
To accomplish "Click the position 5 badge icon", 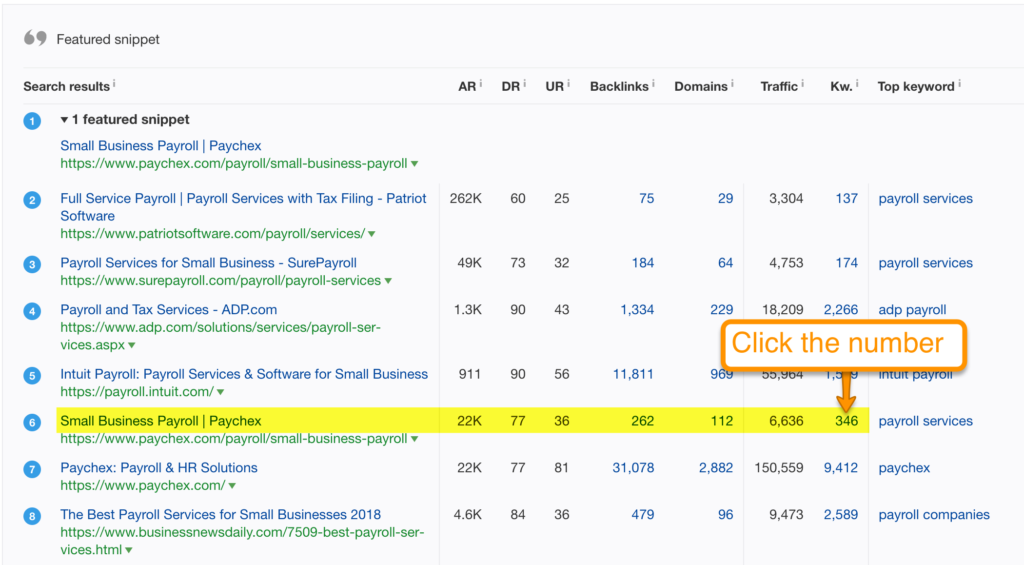I will point(32,376).
